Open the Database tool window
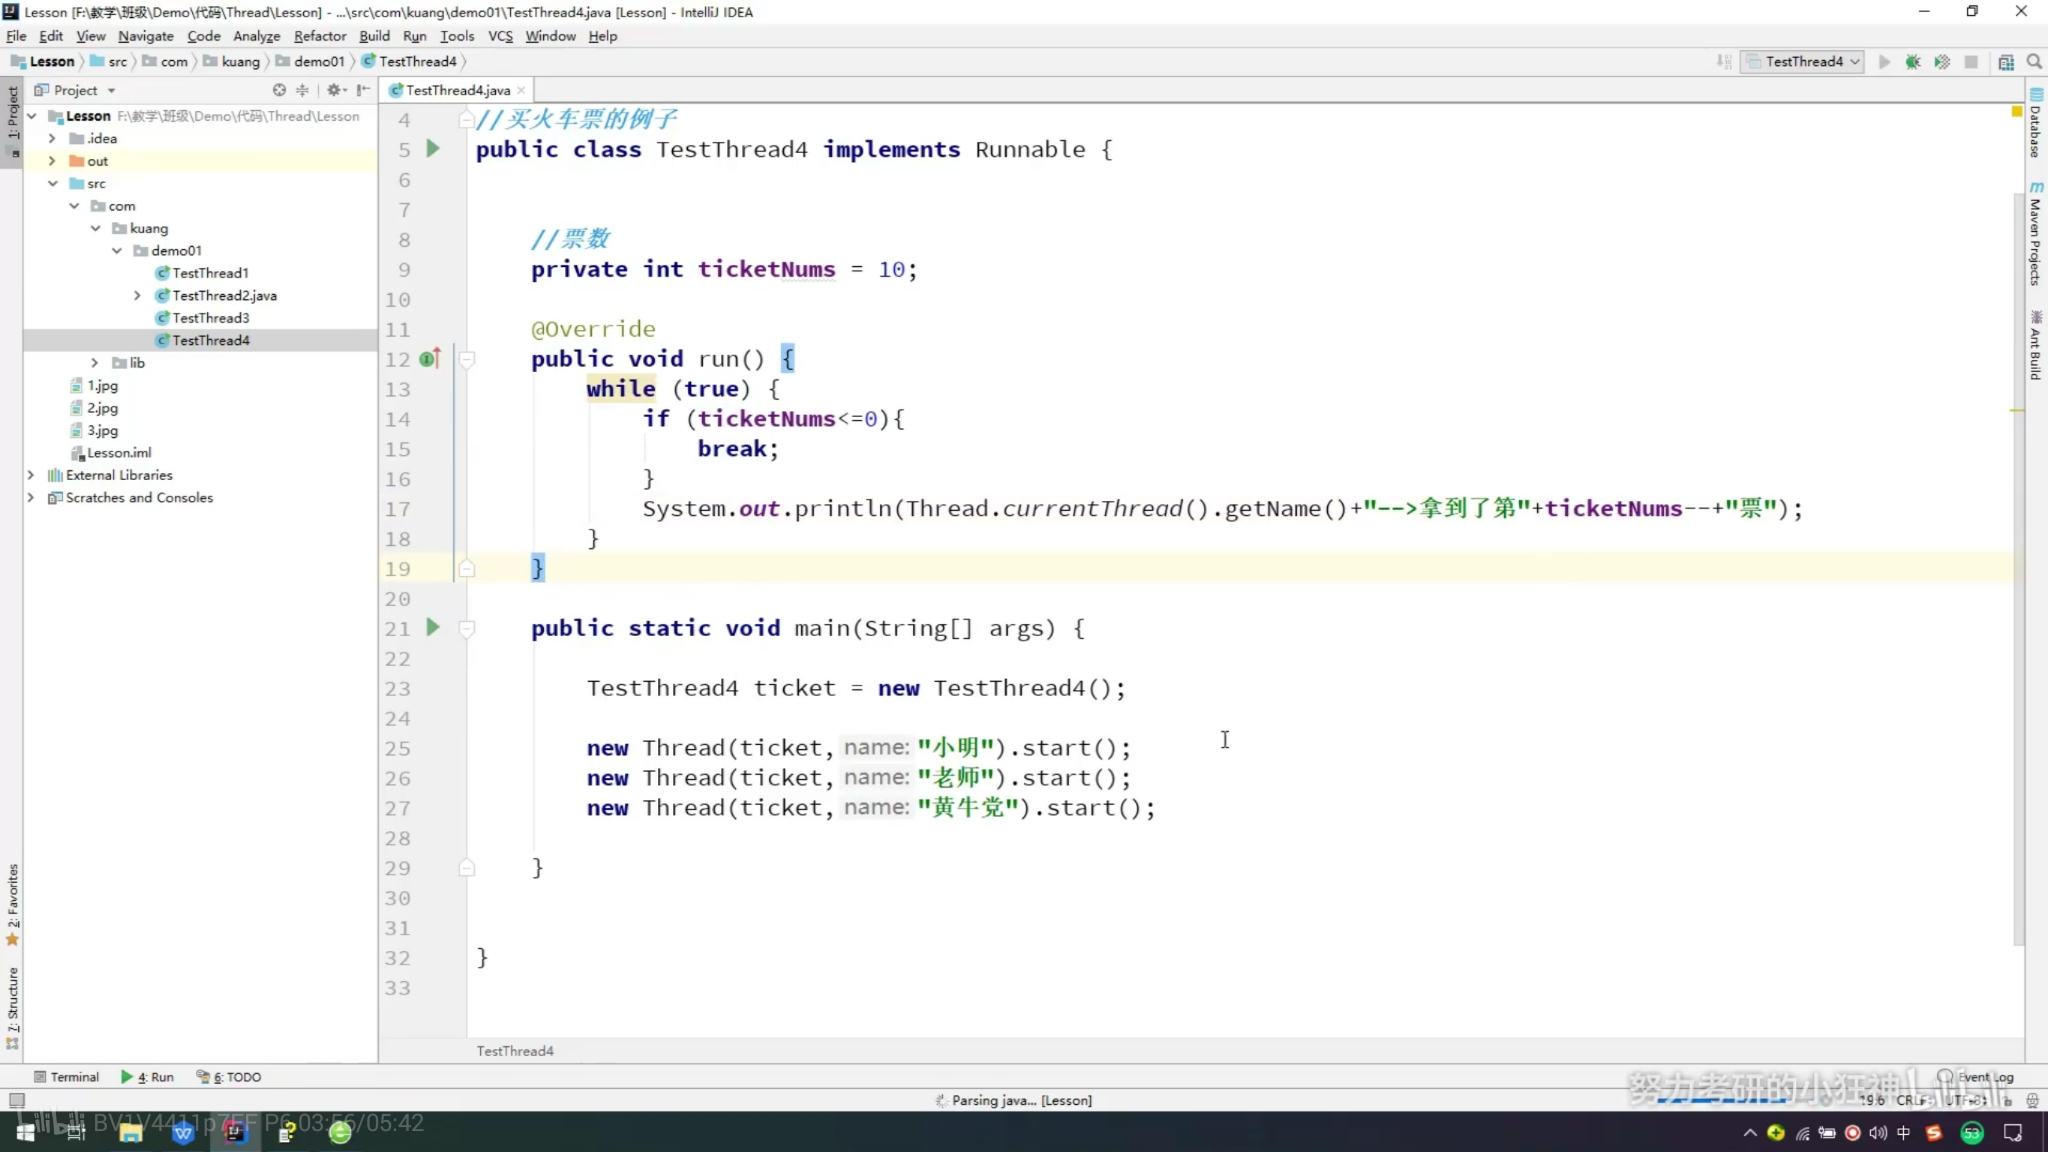 coord(2036,124)
